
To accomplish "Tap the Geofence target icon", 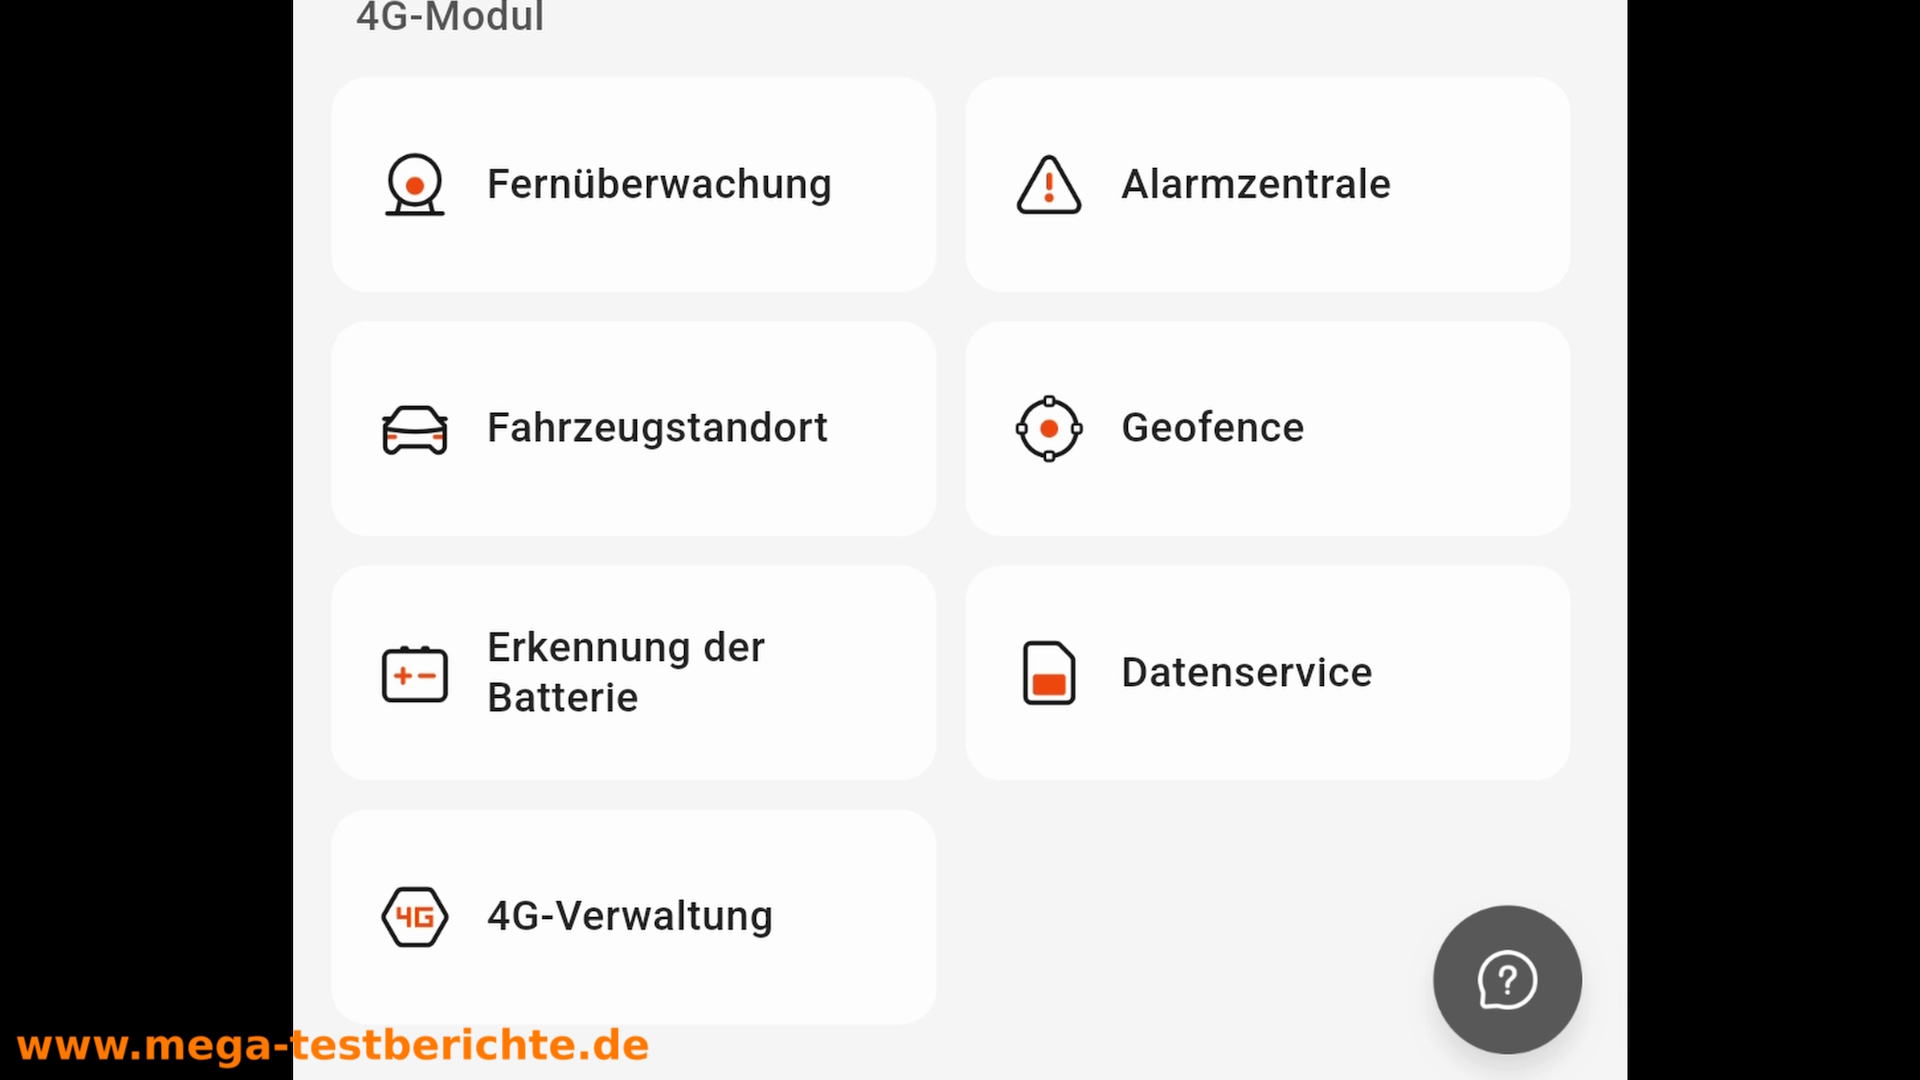I will pyautogui.click(x=1048, y=429).
